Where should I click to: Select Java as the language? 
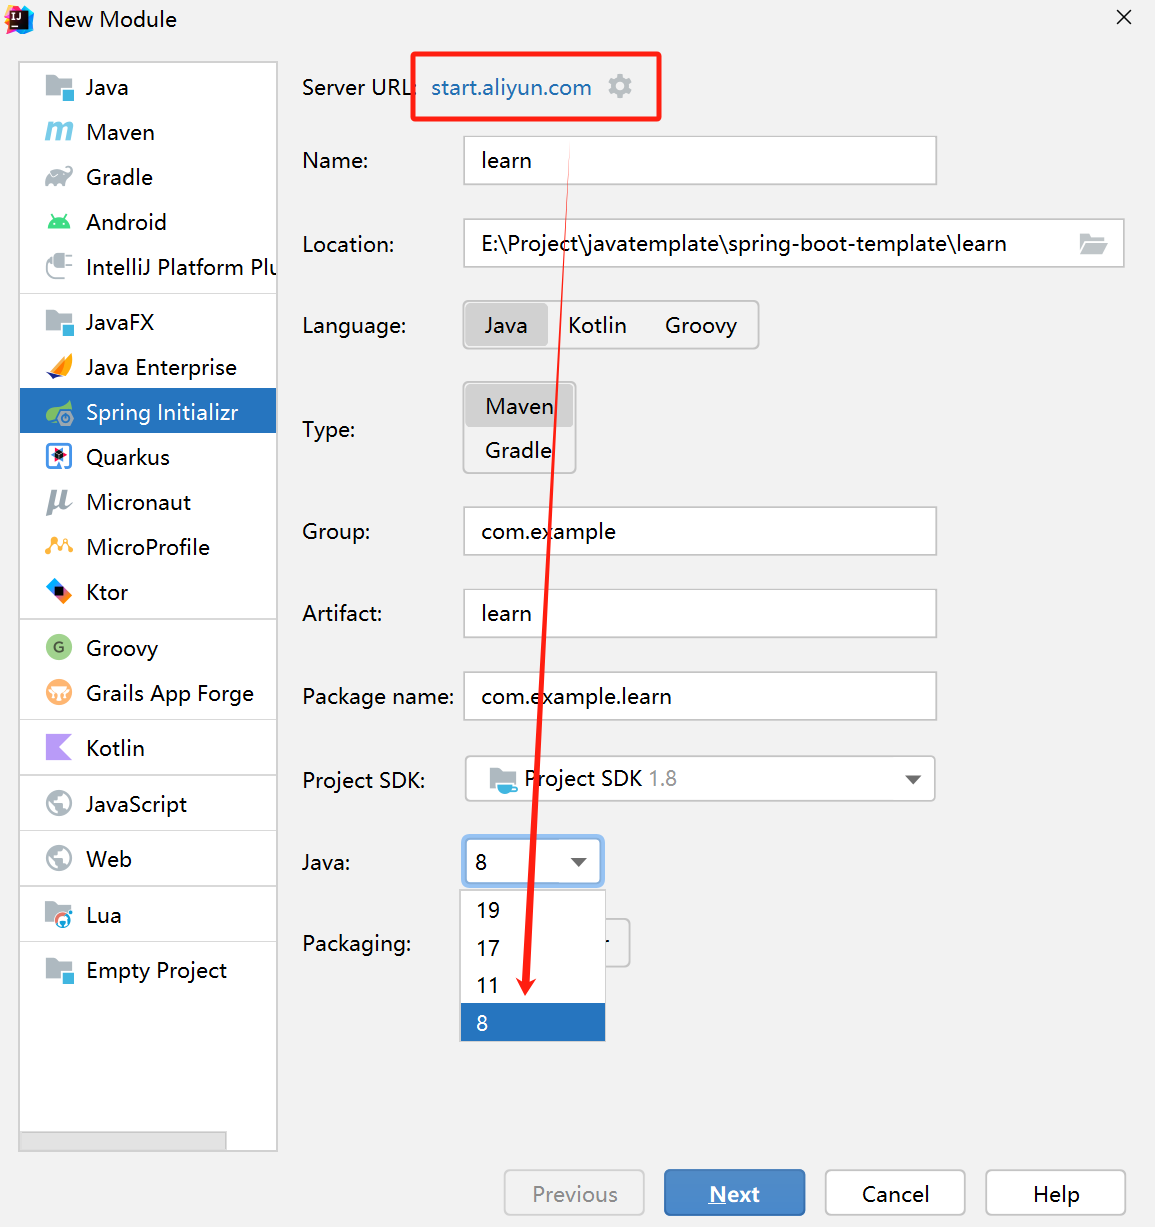(x=506, y=325)
